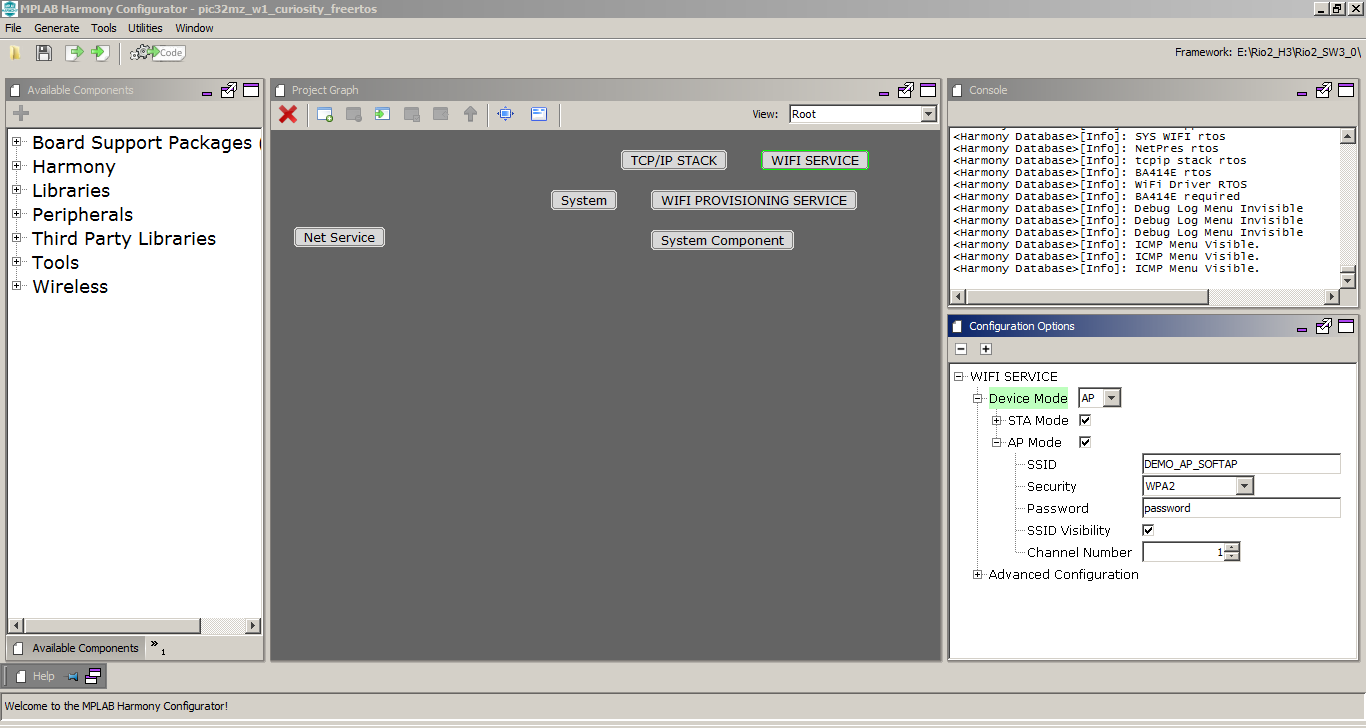Click the layered window icon next to Help pin
1366x728 pixels.
click(93, 676)
